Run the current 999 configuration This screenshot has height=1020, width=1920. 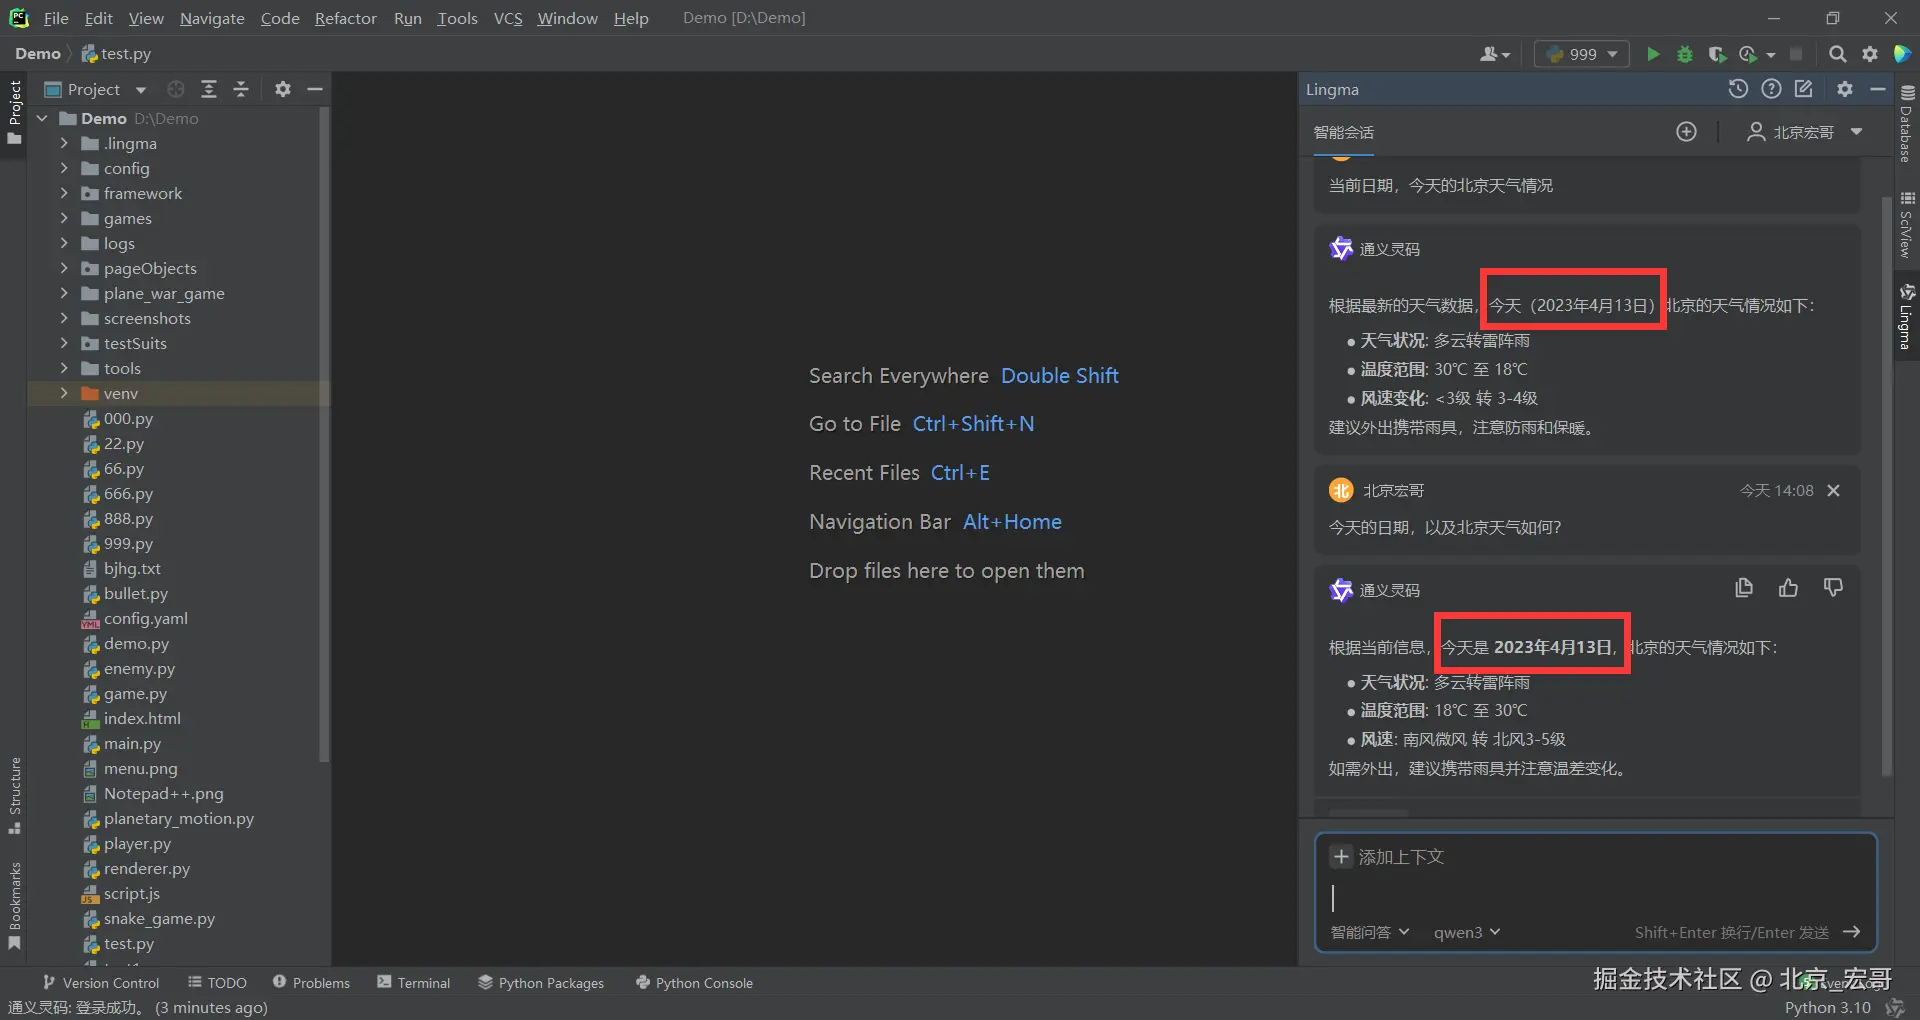click(x=1653, y=54)
